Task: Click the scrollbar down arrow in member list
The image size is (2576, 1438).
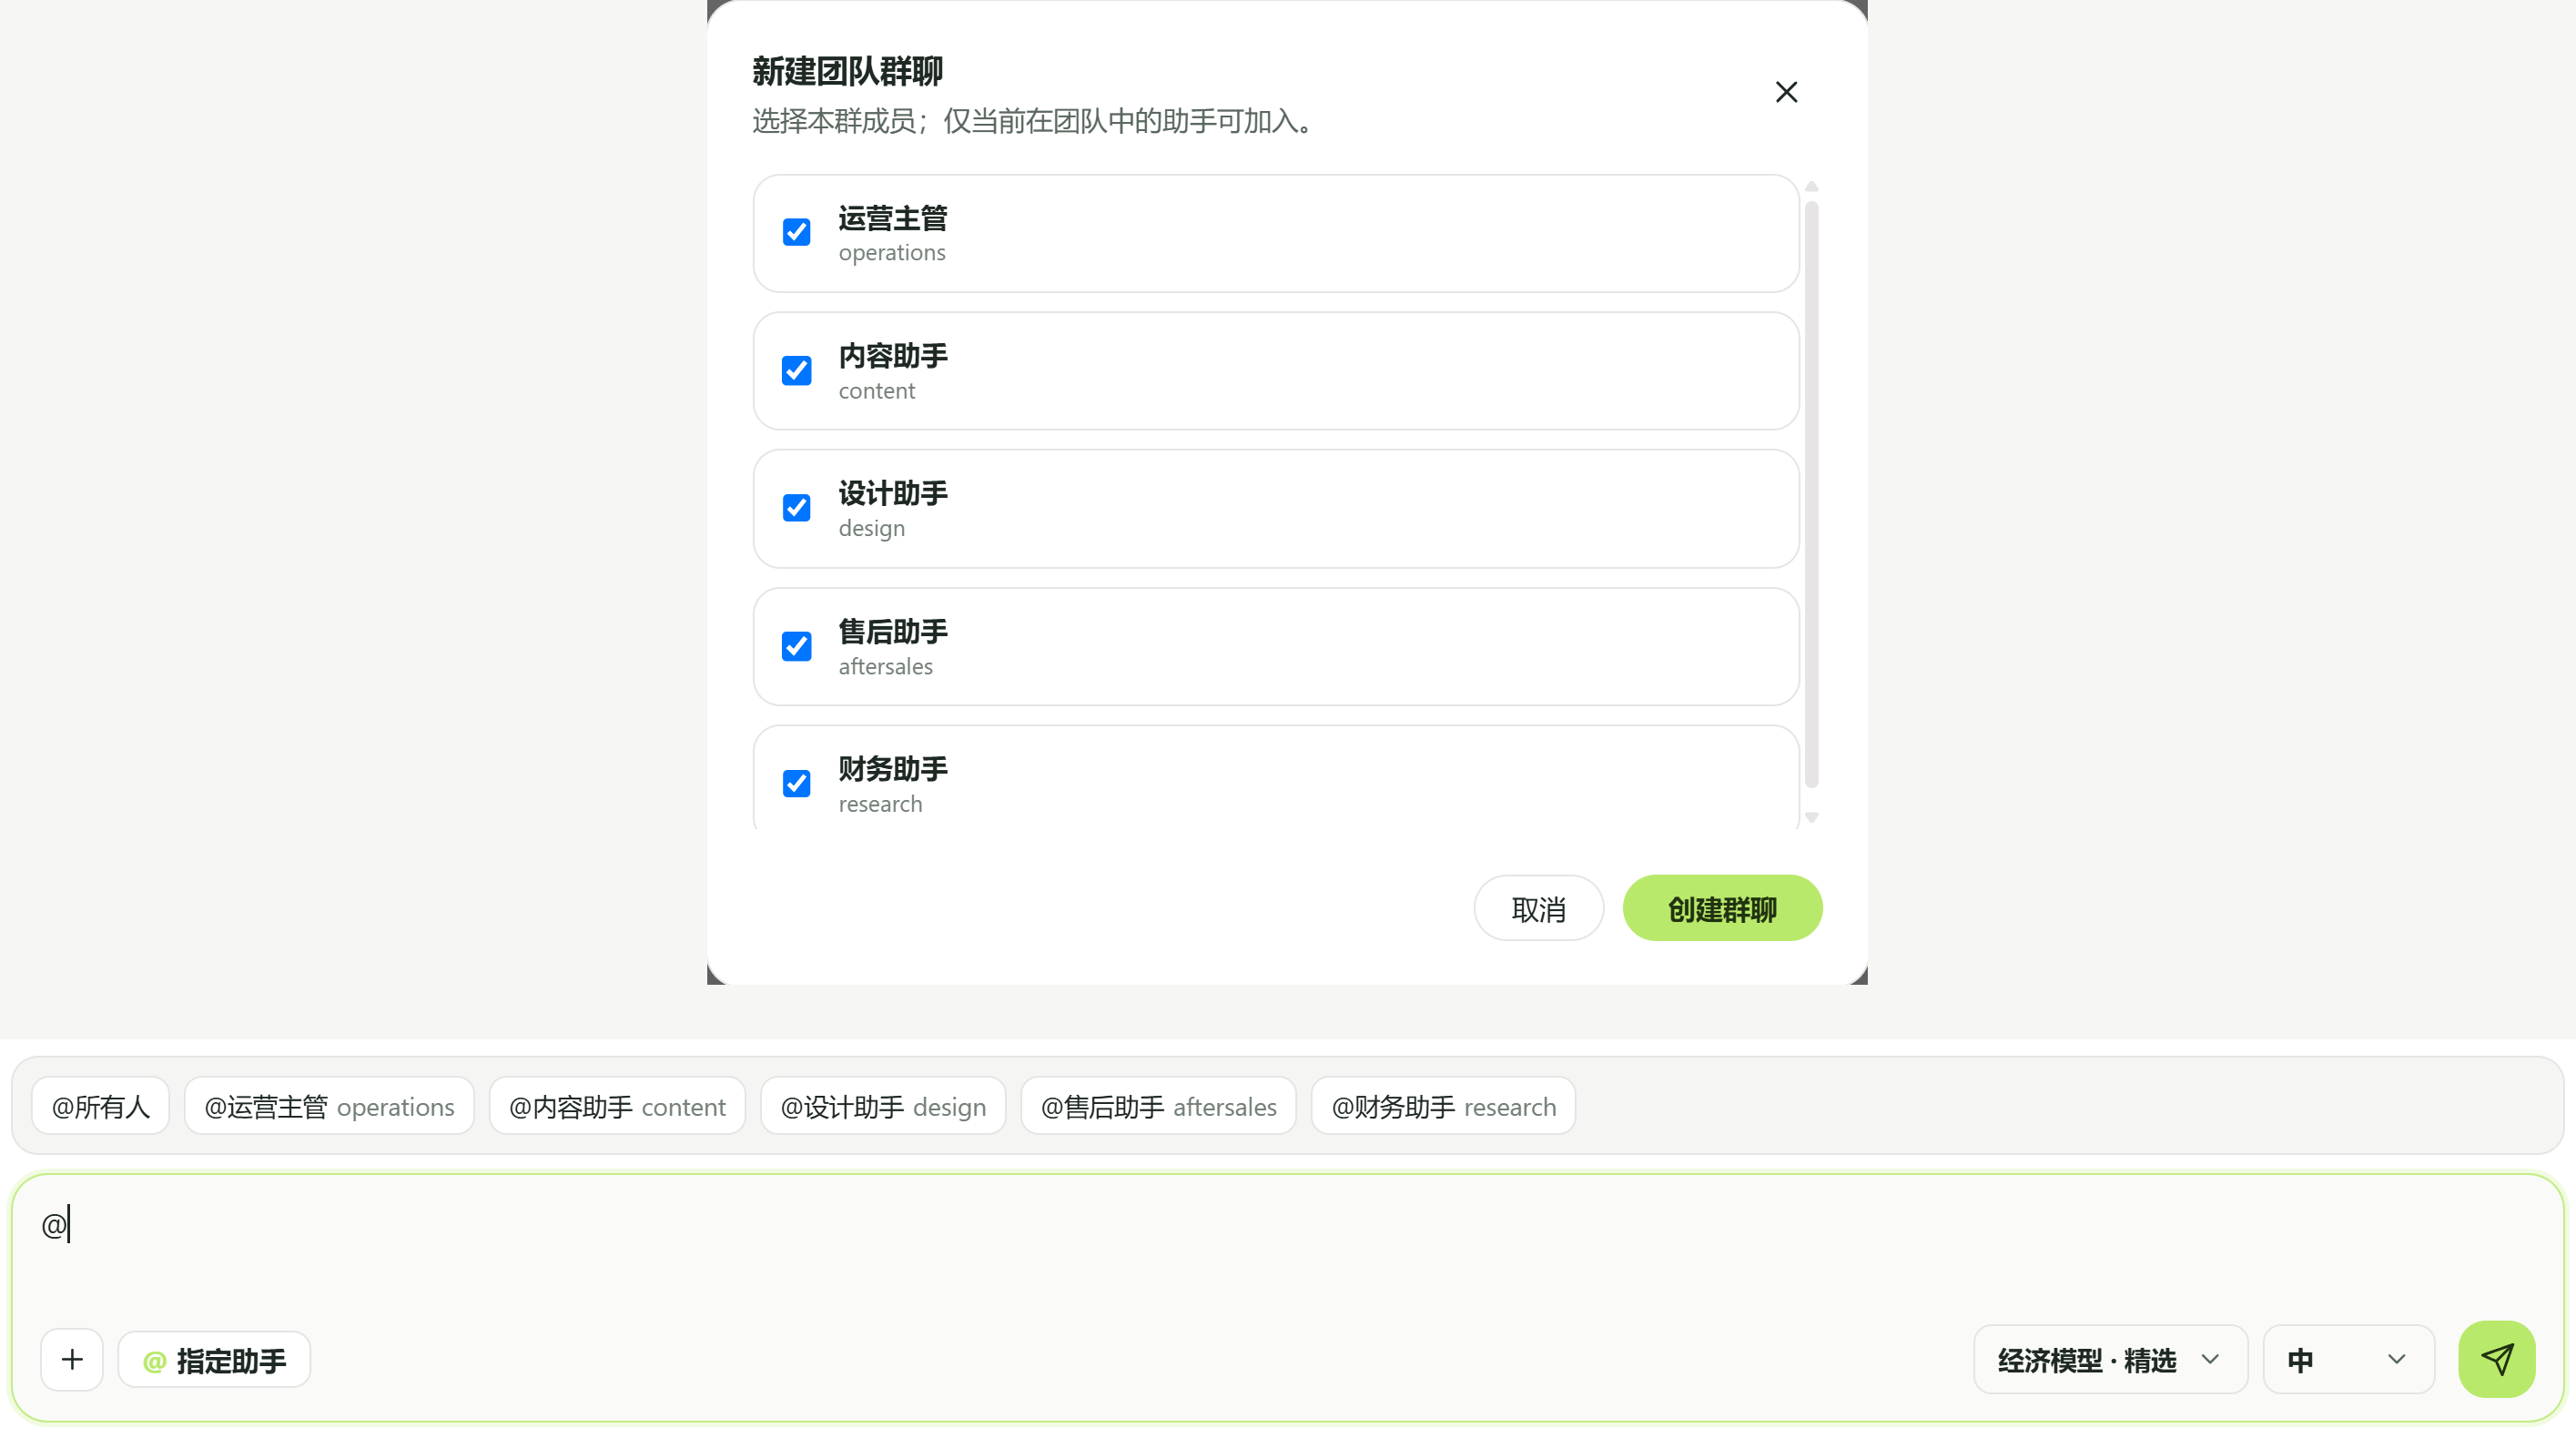Action: pos(1811,818)
